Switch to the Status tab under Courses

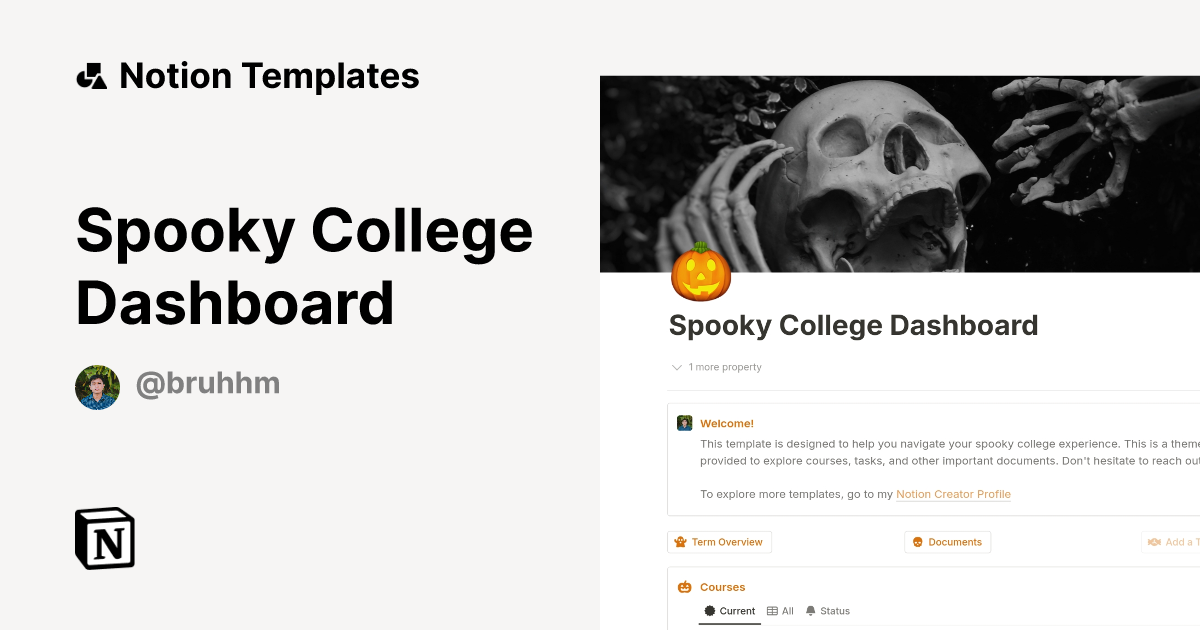[x=834, y=611]
